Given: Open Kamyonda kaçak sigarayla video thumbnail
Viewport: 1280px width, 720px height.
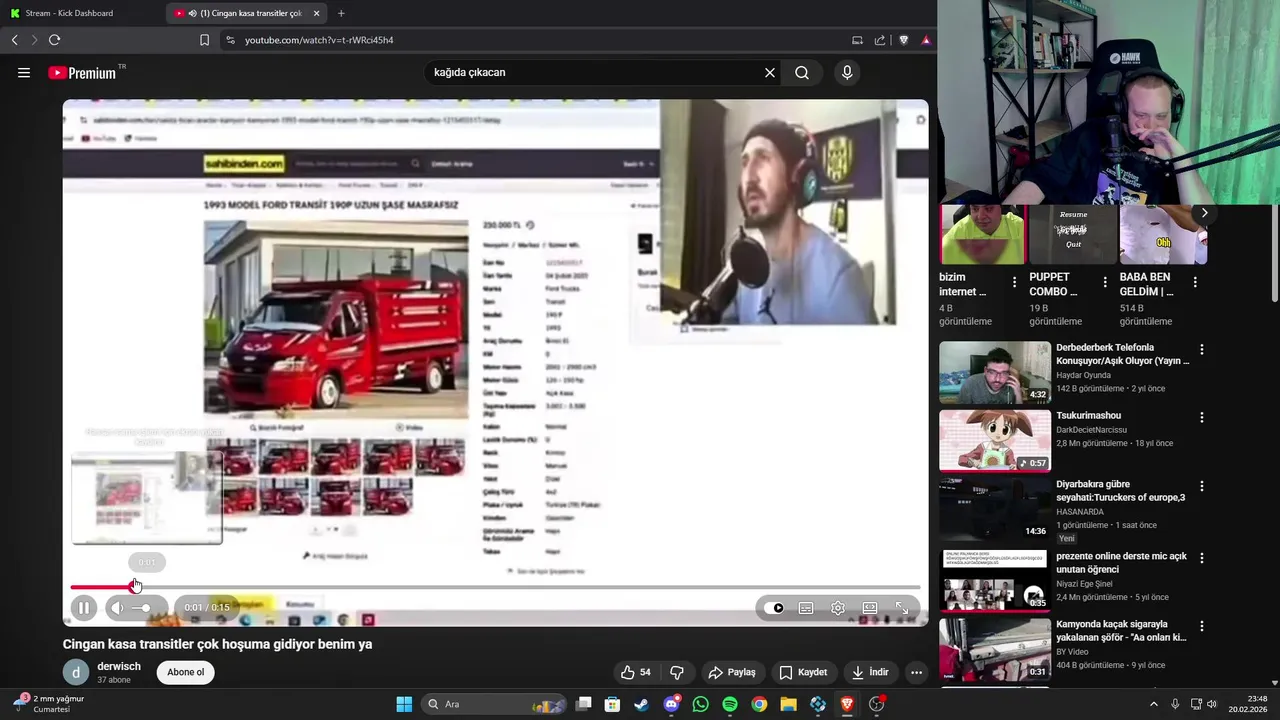Looking at the screenshot, I should (995, 650).
